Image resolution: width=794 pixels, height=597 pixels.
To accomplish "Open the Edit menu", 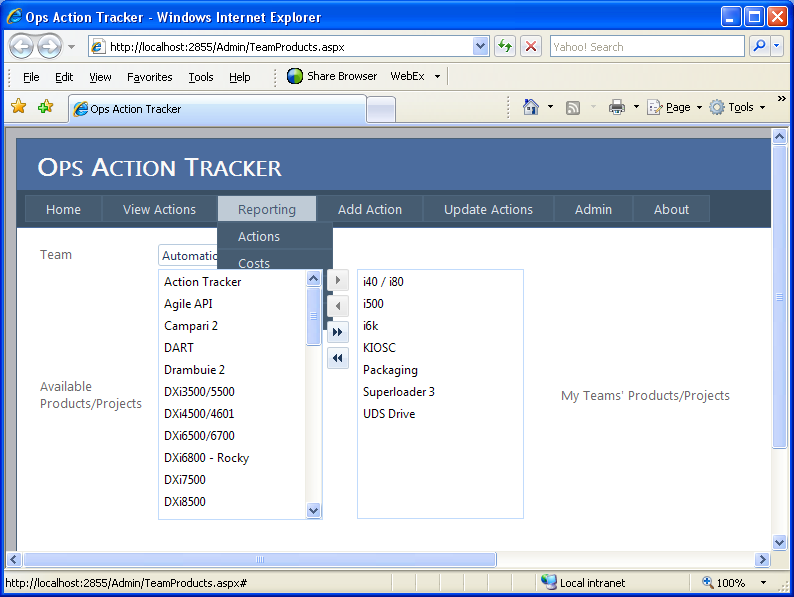I will point(64,77).
